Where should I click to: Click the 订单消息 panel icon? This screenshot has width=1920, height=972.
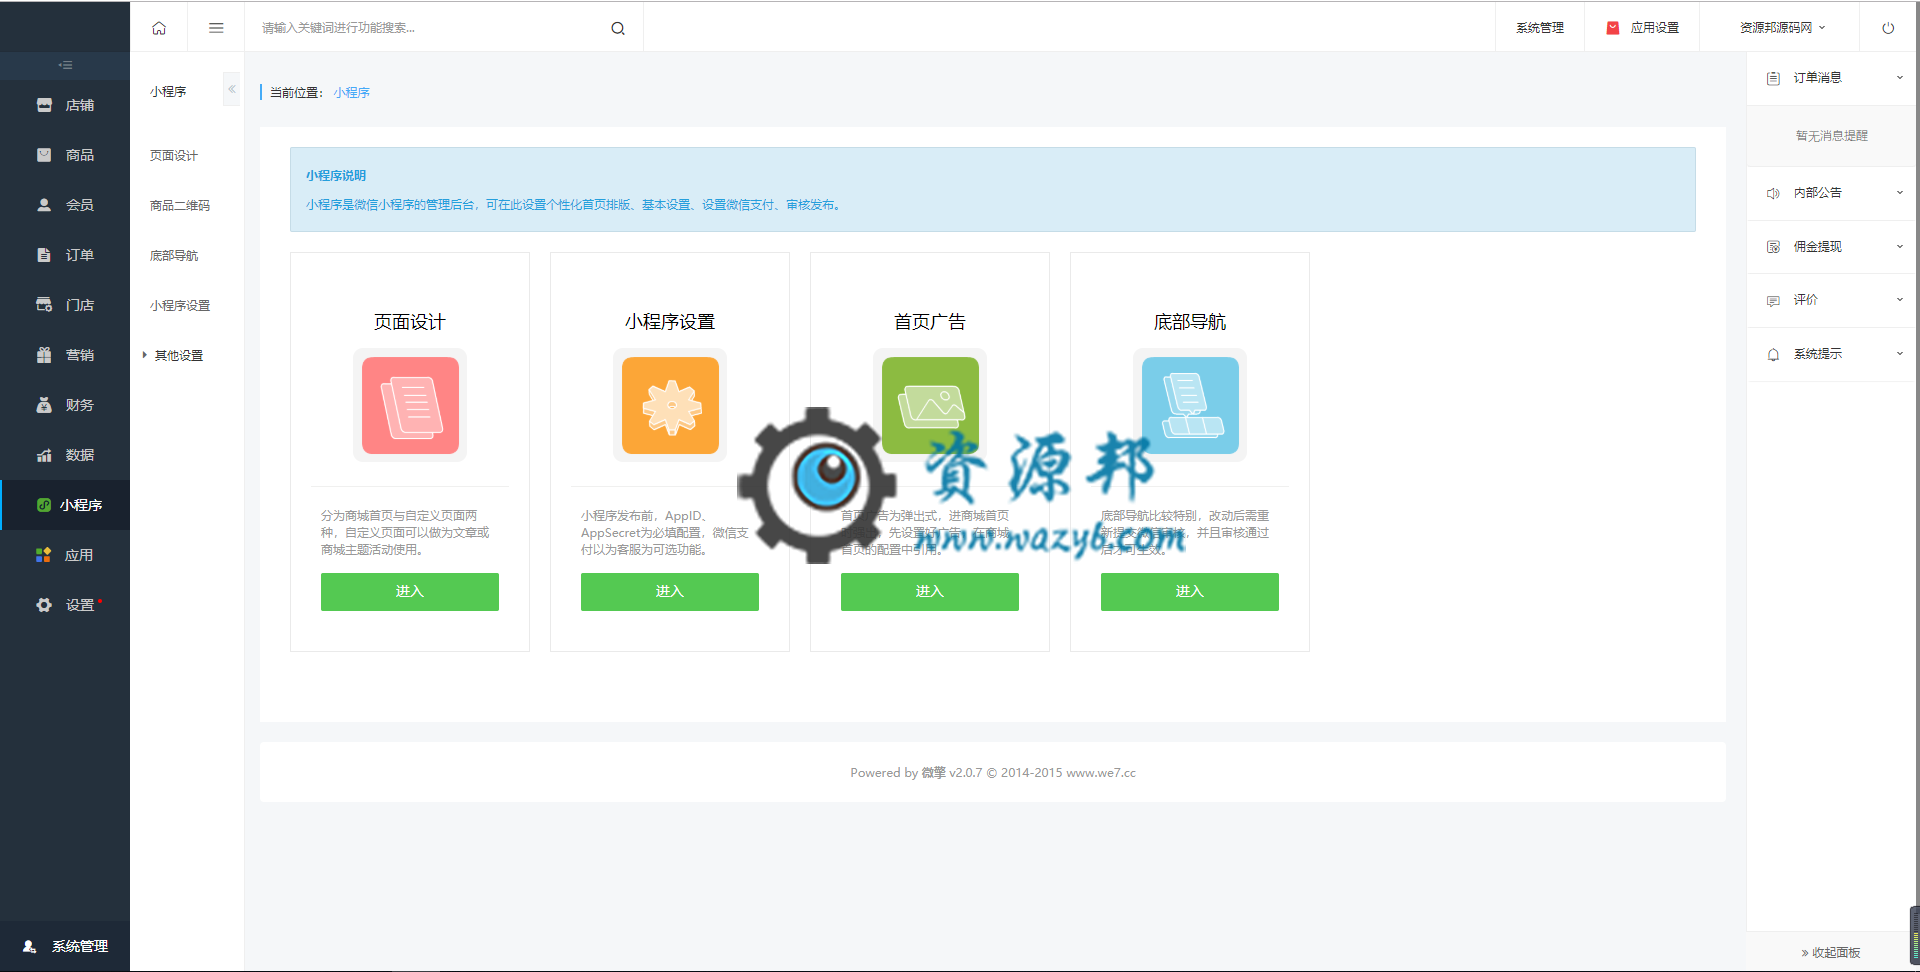point(1773,78)
